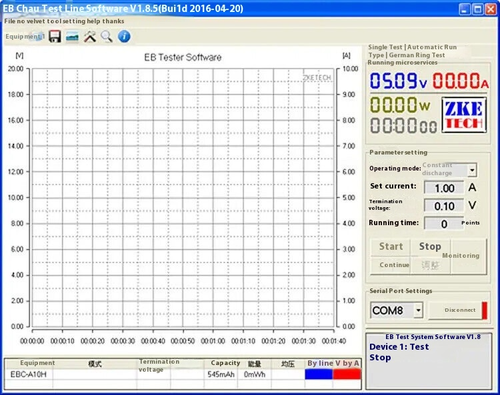The height and width of the screenshot is (395, 500).
Task: Click the blue voltage line color swatch
Action: pyautogui.click(x=319, y=374)
